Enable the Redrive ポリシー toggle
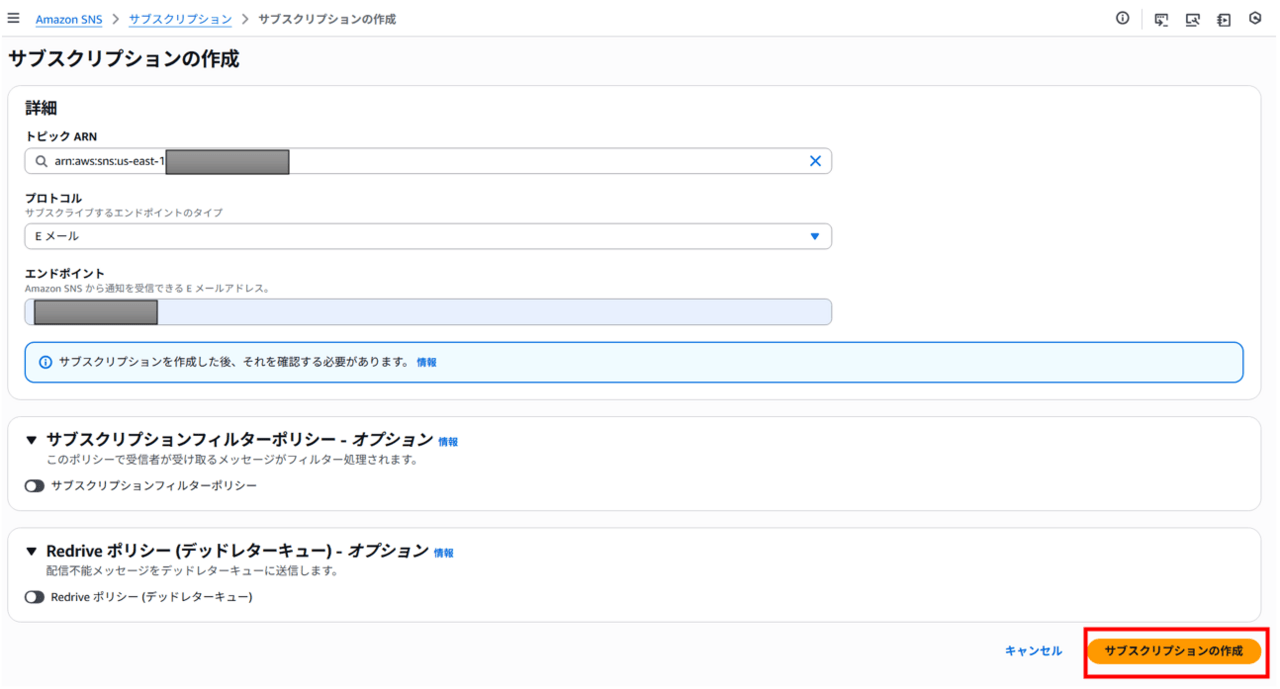 coord(35,597)
